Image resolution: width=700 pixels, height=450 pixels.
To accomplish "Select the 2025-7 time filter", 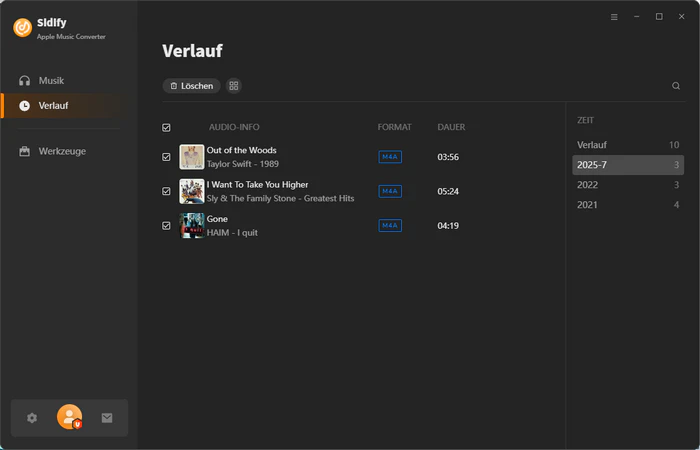I will pyautogui.click(x=628, y=165).
